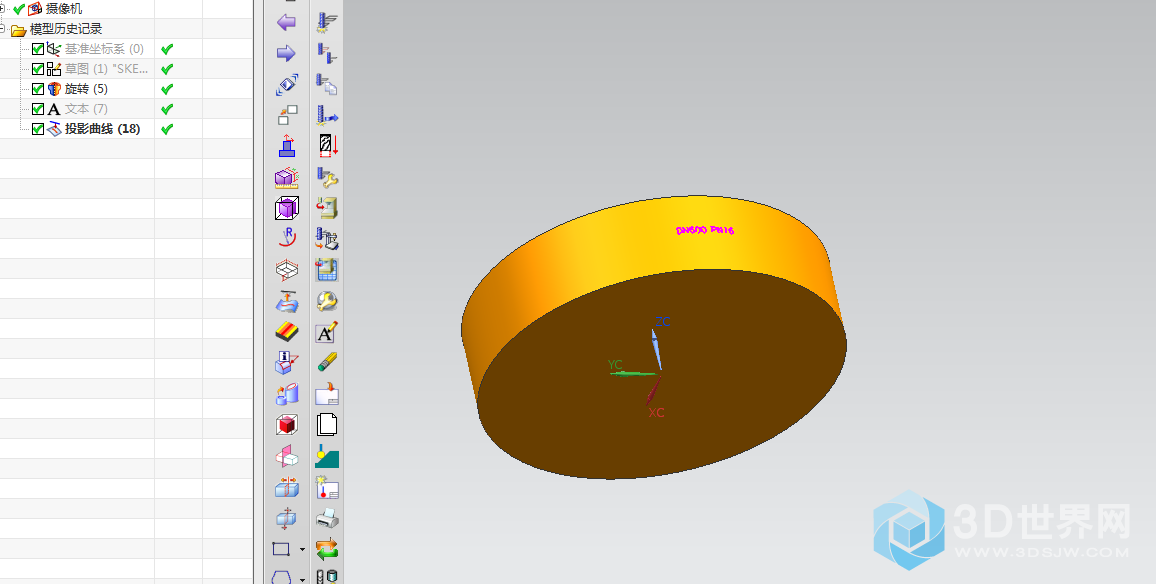Click the blue block with vertical arrows icon
Image resolution: width=1156 pixels, height=584 pixels.
coord(287,518)
